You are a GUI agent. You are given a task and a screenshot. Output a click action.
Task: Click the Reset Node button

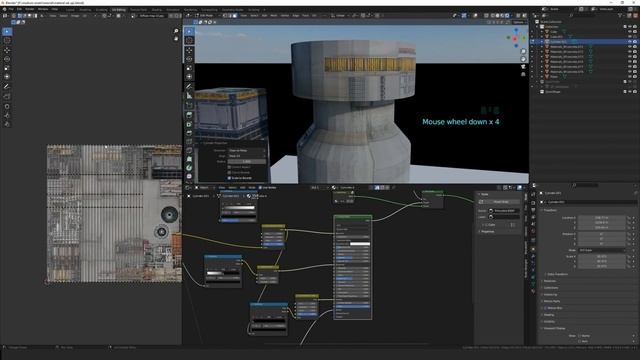click(499, 202)
